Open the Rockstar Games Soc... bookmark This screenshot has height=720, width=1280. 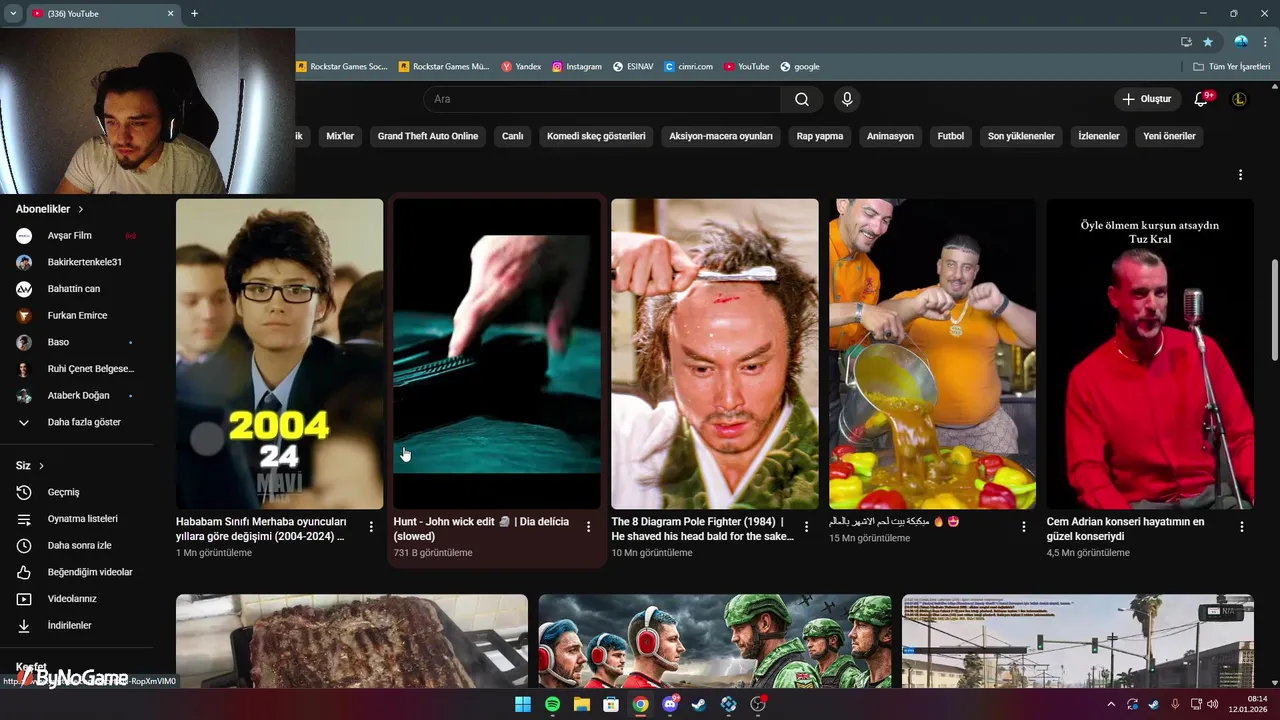coord(342,67)
